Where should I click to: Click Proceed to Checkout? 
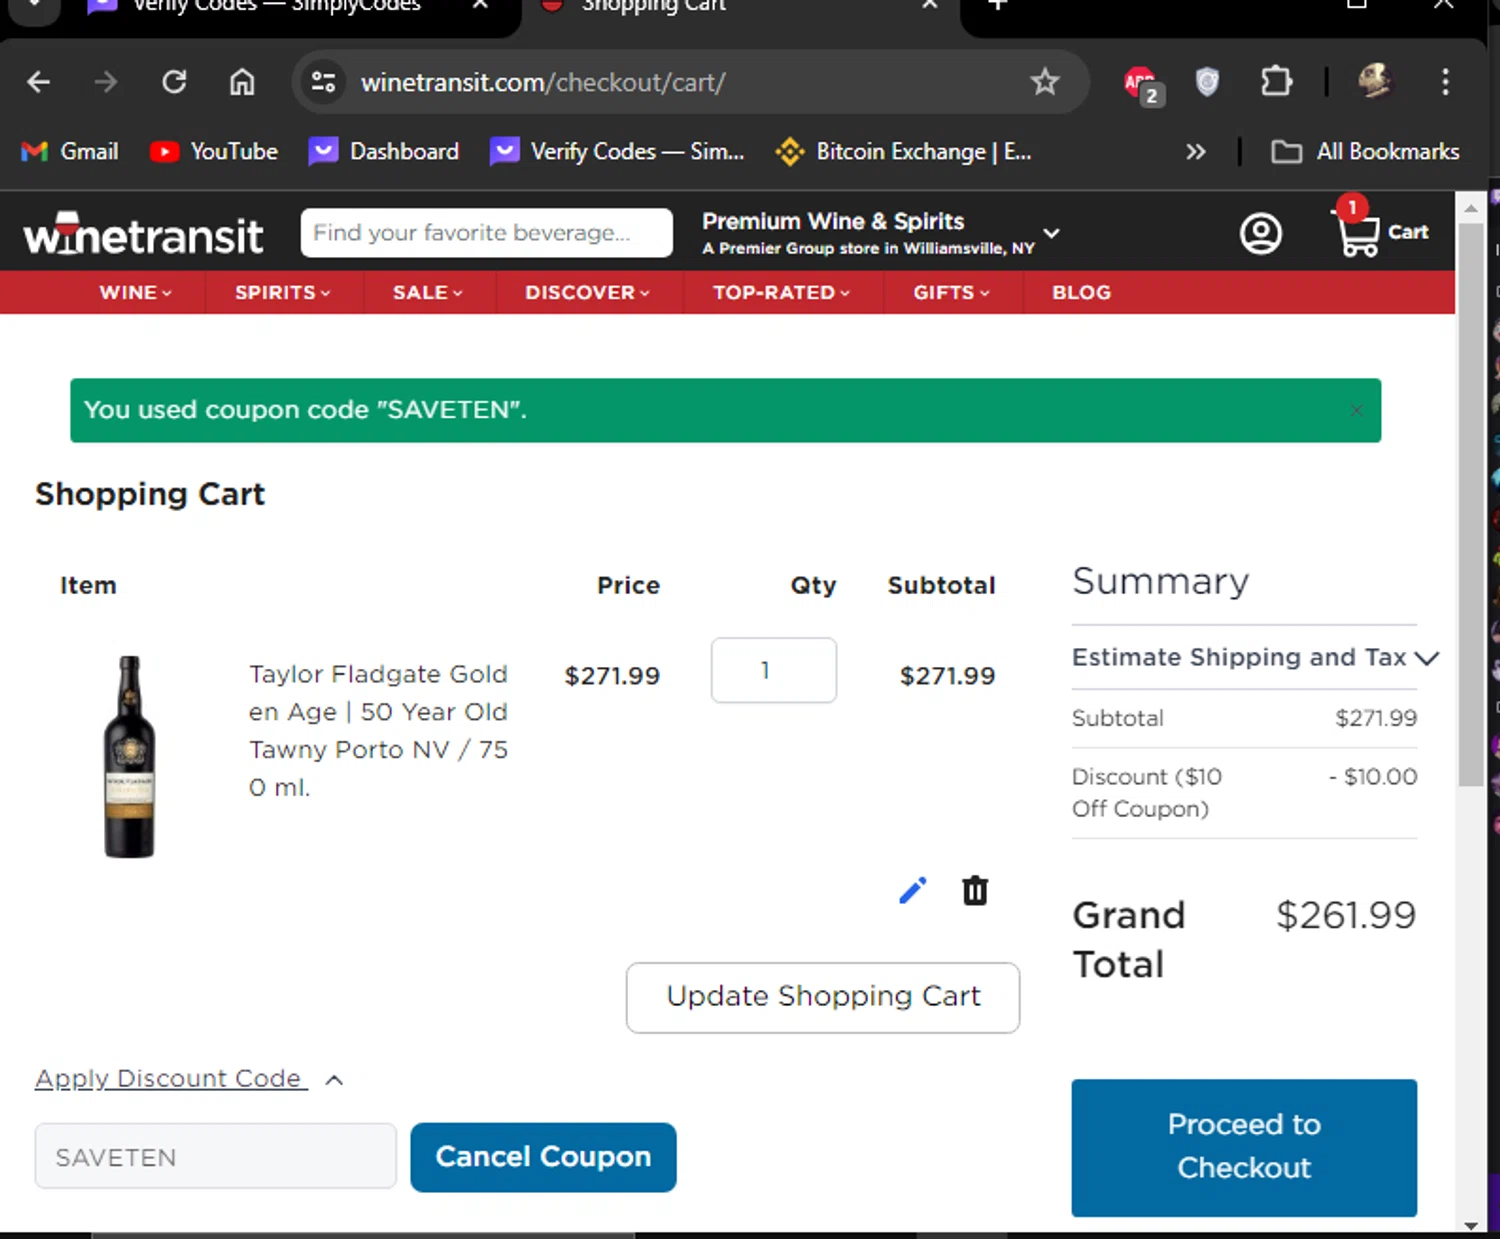(x=1244, y=1147)
